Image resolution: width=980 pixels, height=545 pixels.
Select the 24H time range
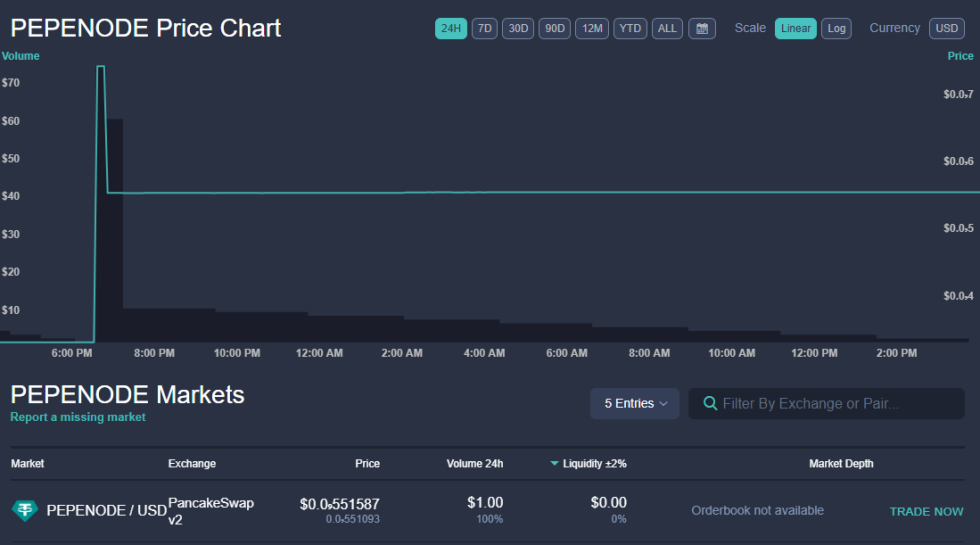coord(451,28)
